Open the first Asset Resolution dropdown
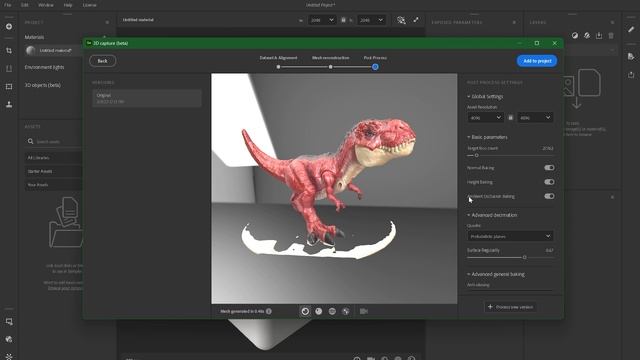The image size is (640, 360). pyautogui.click(x=485, y=118)
